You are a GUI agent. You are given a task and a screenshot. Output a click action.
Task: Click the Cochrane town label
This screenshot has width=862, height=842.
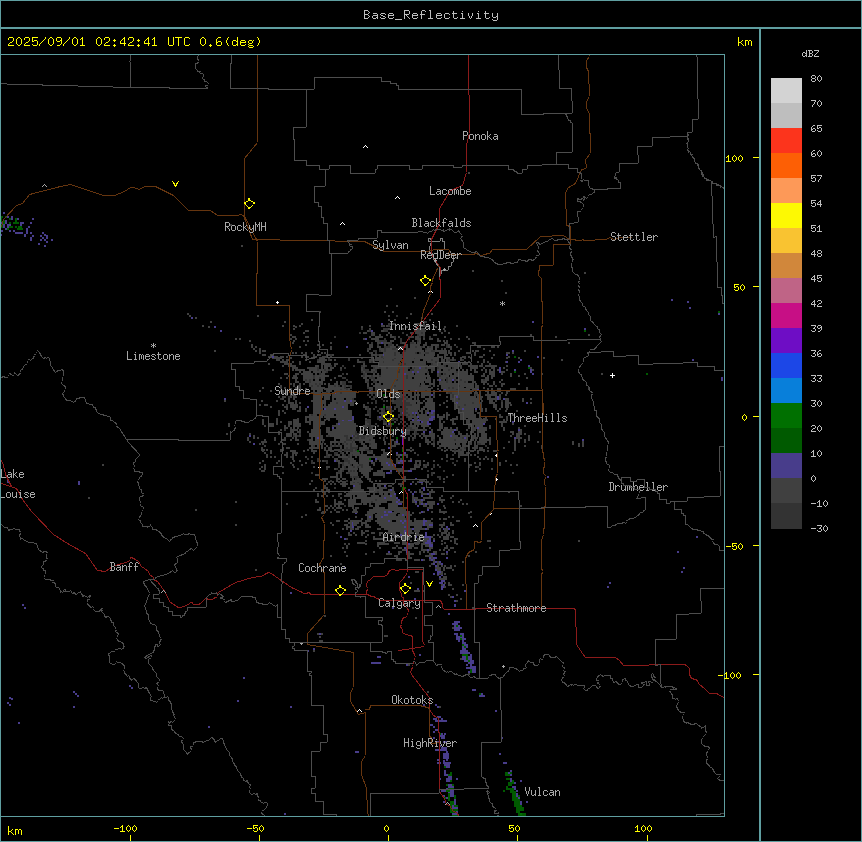(x=322, y=568)
